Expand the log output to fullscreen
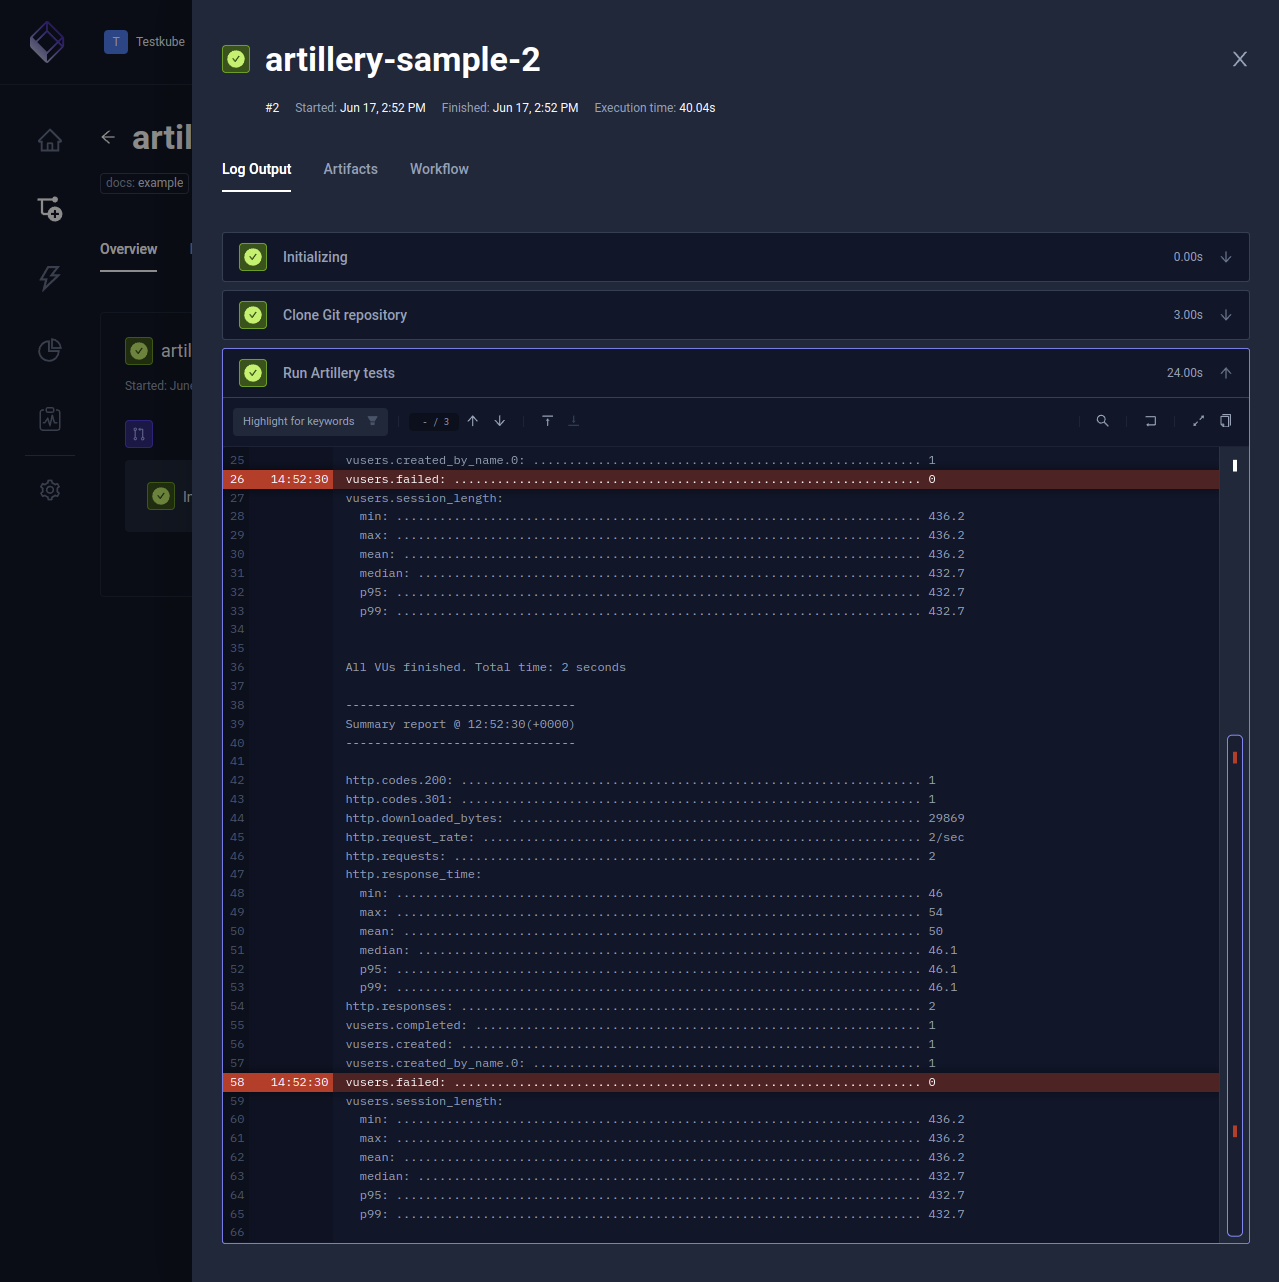 pos(1198,421)
